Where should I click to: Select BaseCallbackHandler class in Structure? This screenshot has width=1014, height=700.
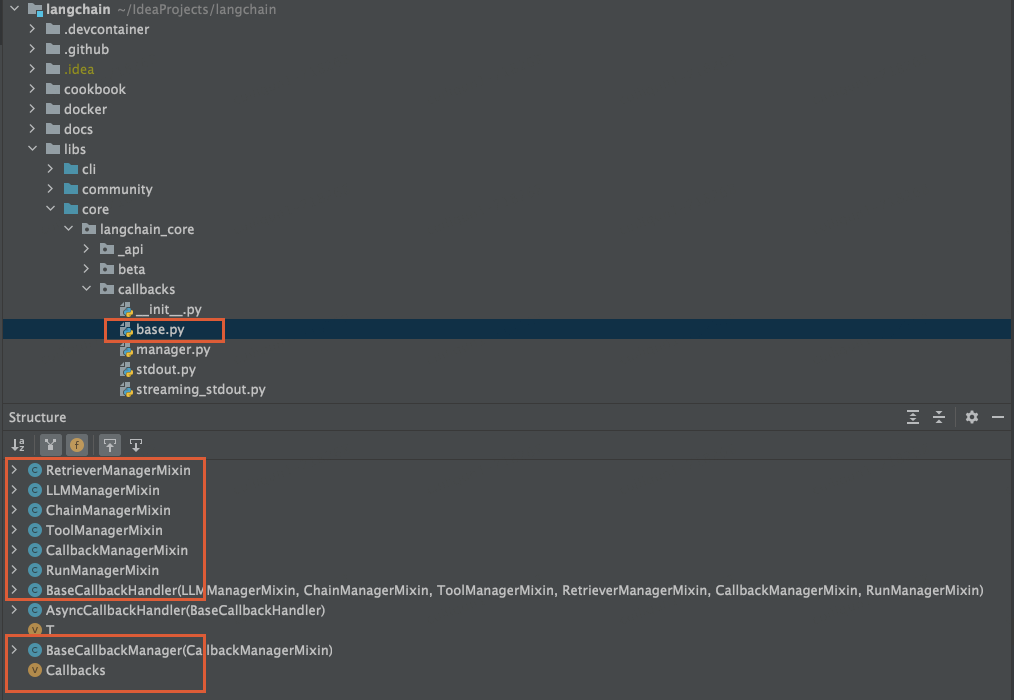click(x=514, y=591)
